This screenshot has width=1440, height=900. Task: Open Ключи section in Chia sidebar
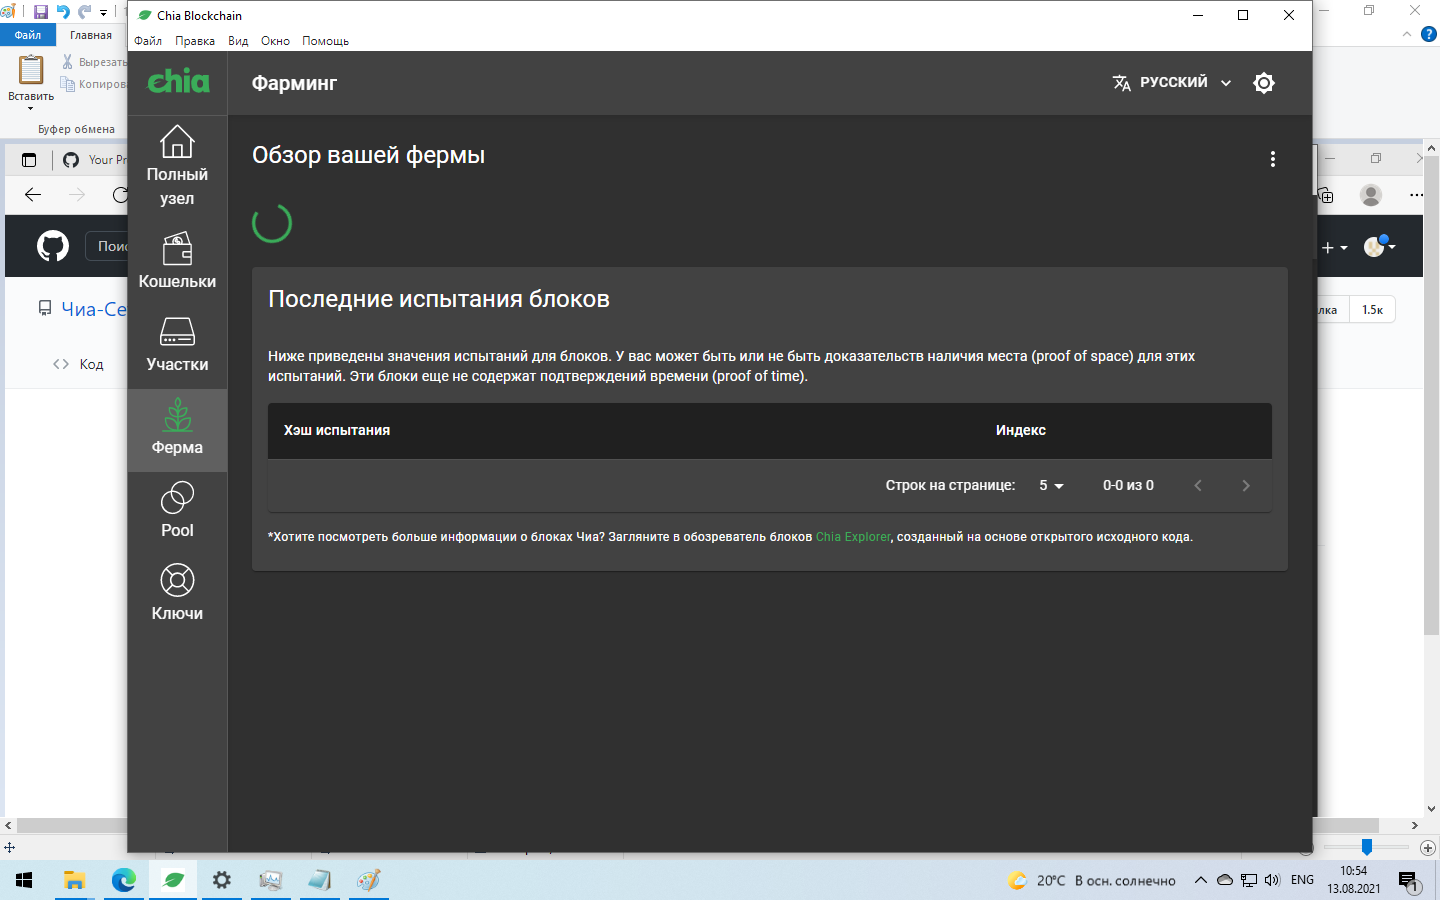pyautogui.click(x=177, y=593)
